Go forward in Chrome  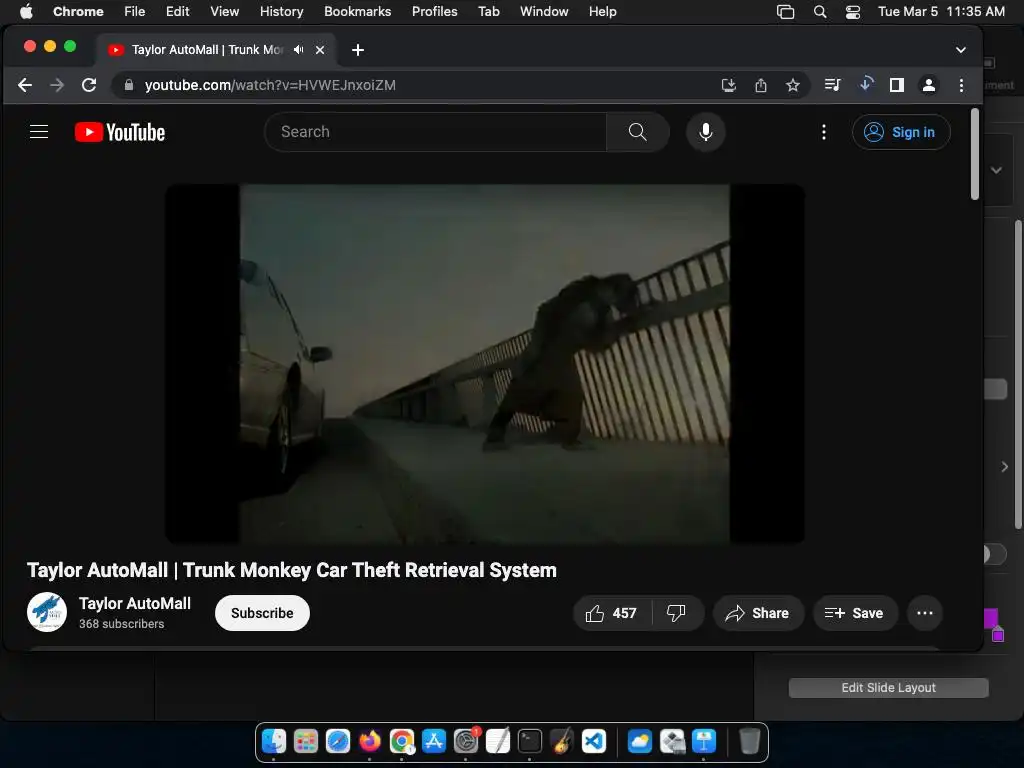tap(57, 85)
